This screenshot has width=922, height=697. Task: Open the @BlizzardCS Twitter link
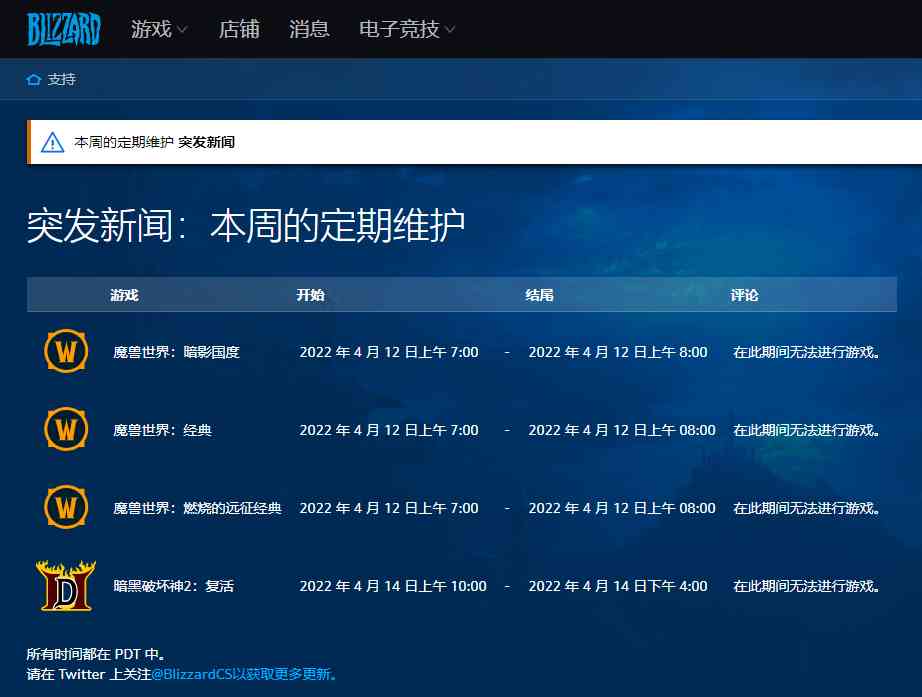click(x=244, y=674)
